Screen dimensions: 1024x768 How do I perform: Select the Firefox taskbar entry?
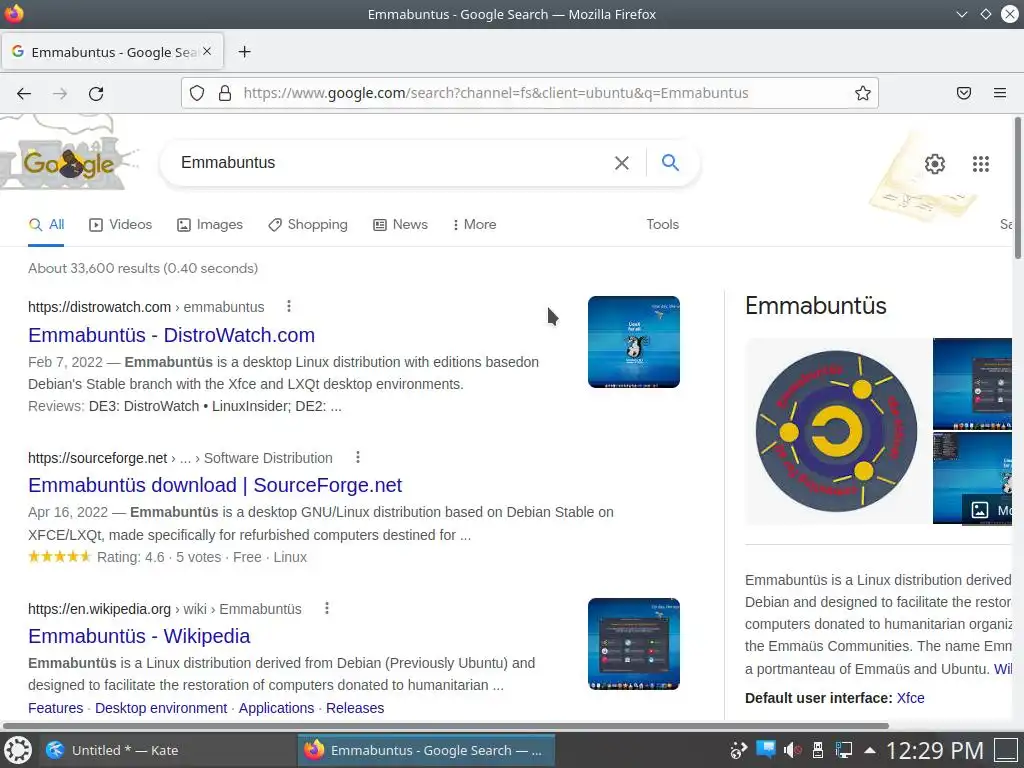click(426, 750)
